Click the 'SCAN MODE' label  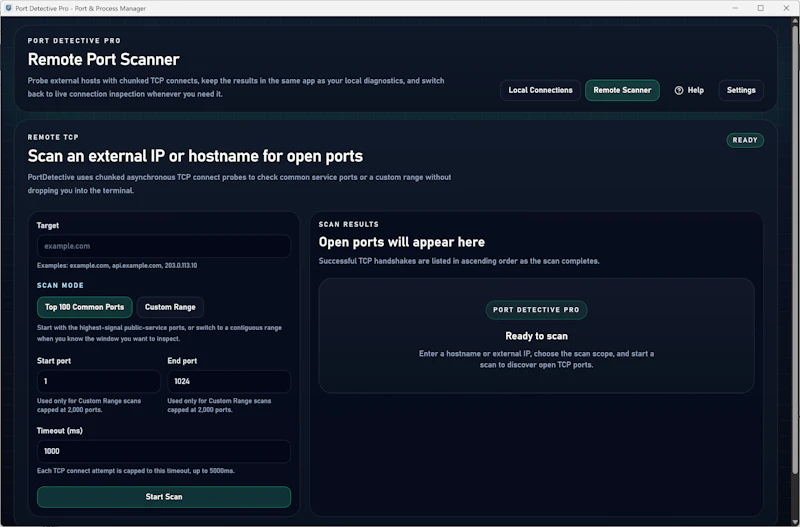click(60, 285)
